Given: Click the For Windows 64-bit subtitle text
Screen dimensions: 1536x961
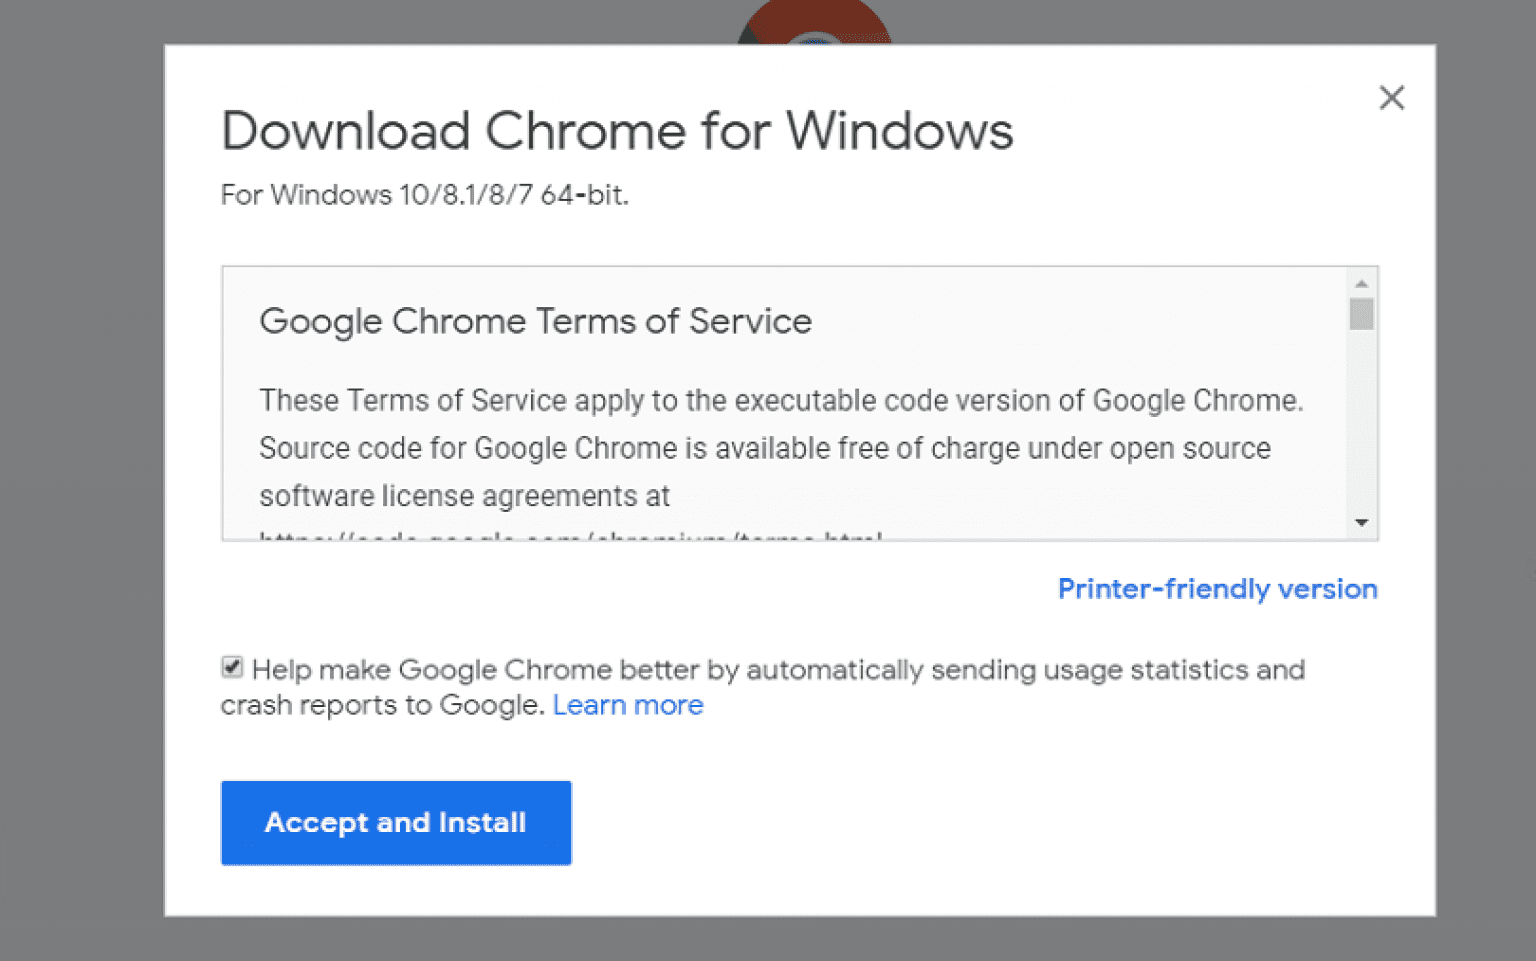Looking at the screenshot, I should pos(424,195).
